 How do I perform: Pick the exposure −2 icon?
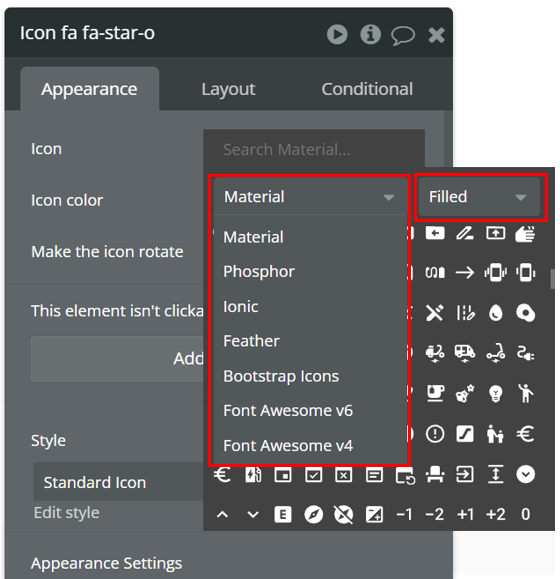(x=435, y=514)
